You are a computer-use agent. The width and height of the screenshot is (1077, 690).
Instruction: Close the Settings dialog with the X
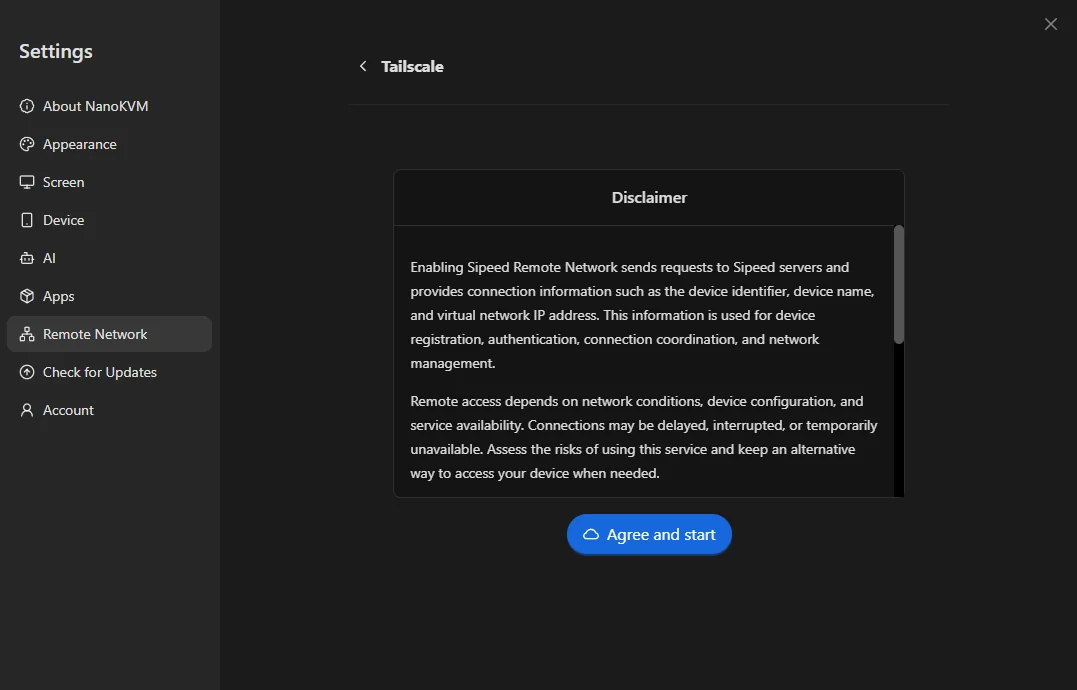point(1050,24)
